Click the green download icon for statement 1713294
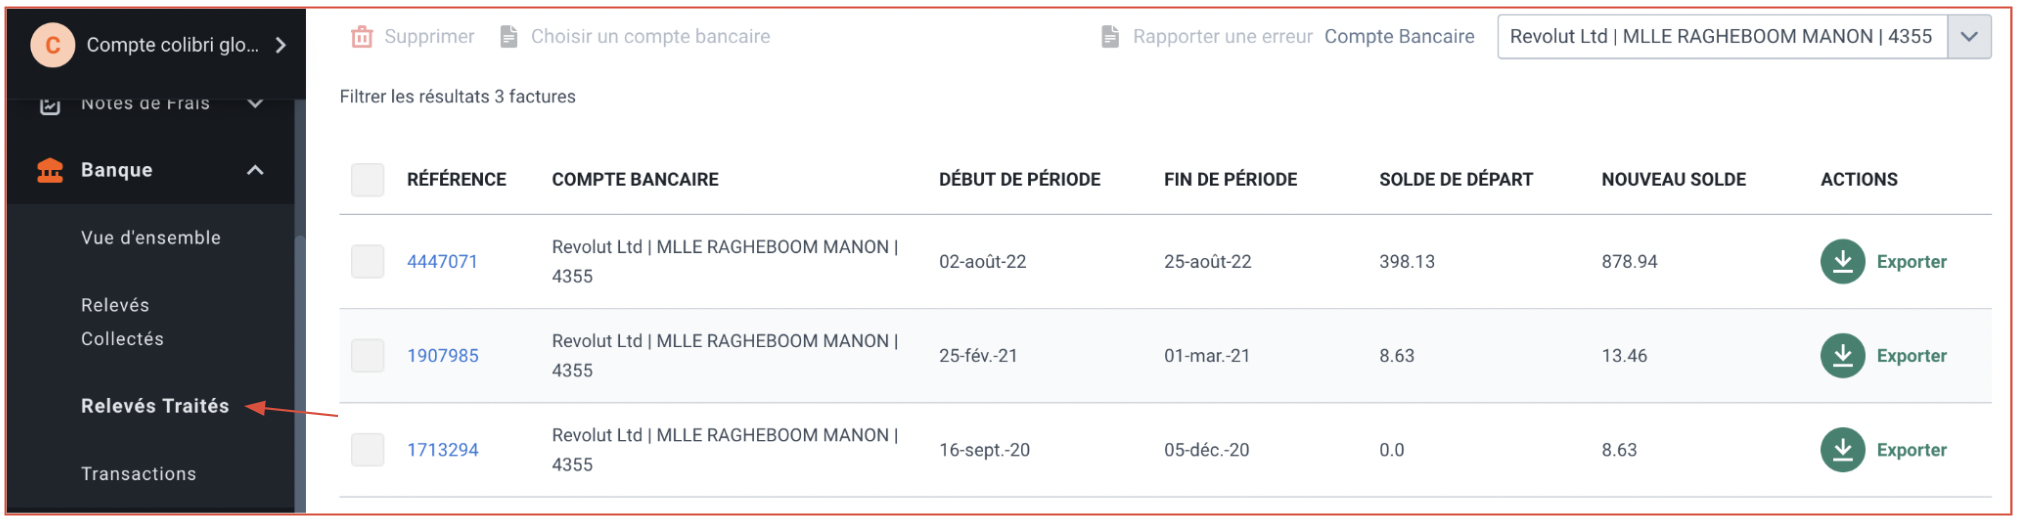Screen dimensions: 2024x522 [x=1842, y=450]
